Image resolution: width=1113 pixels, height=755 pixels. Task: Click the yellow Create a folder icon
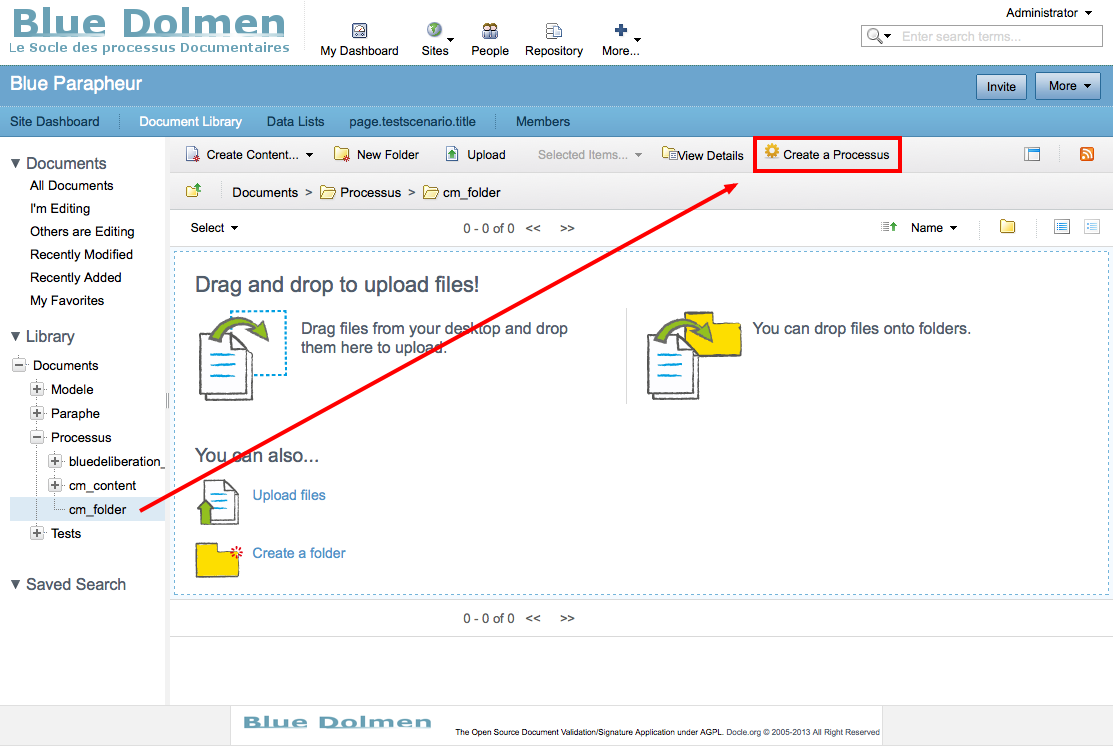[x=219, y=560]
